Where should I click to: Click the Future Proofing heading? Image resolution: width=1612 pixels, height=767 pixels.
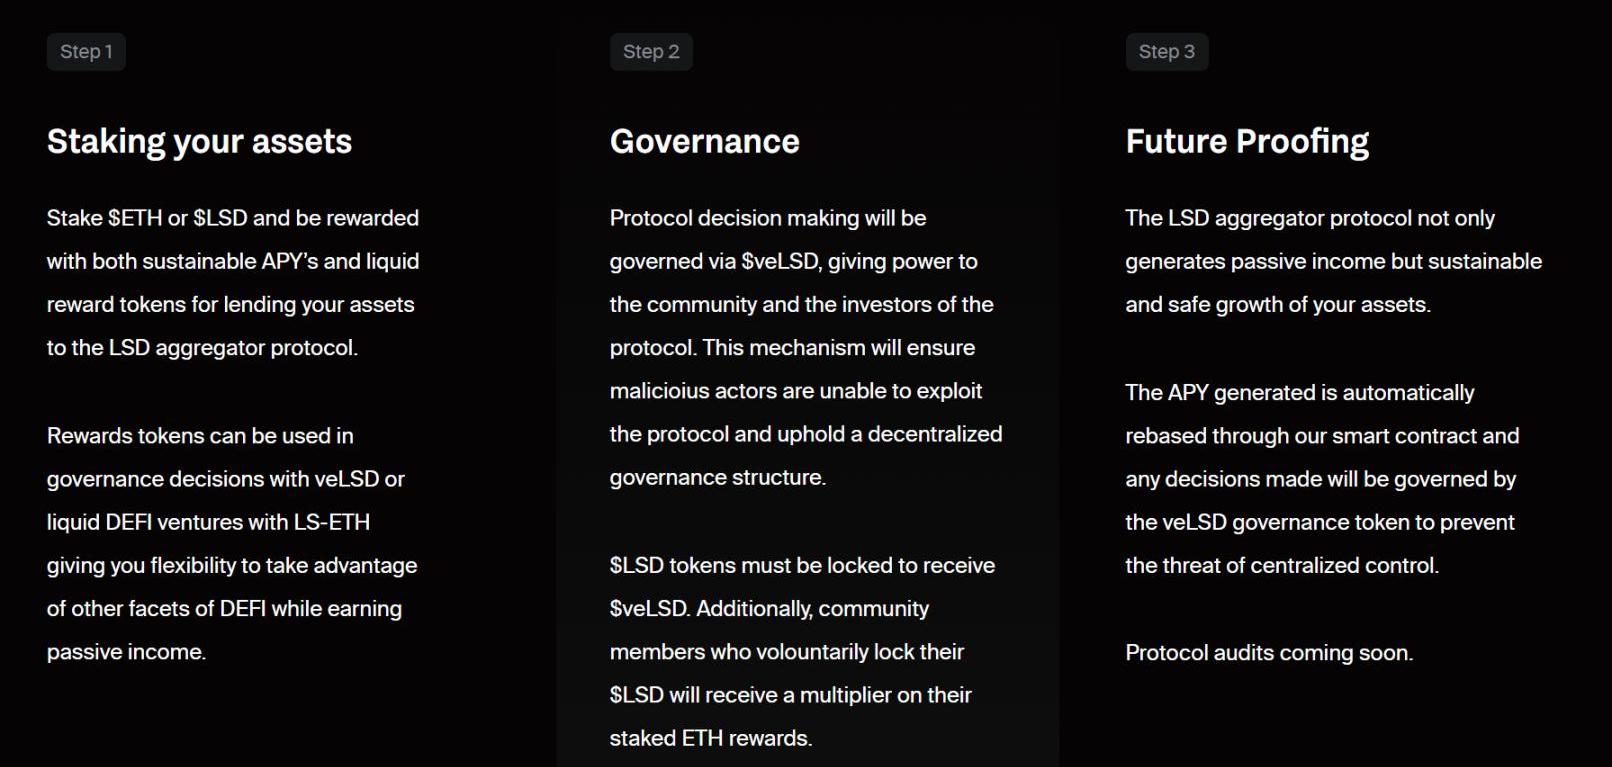click(1247, 141)
